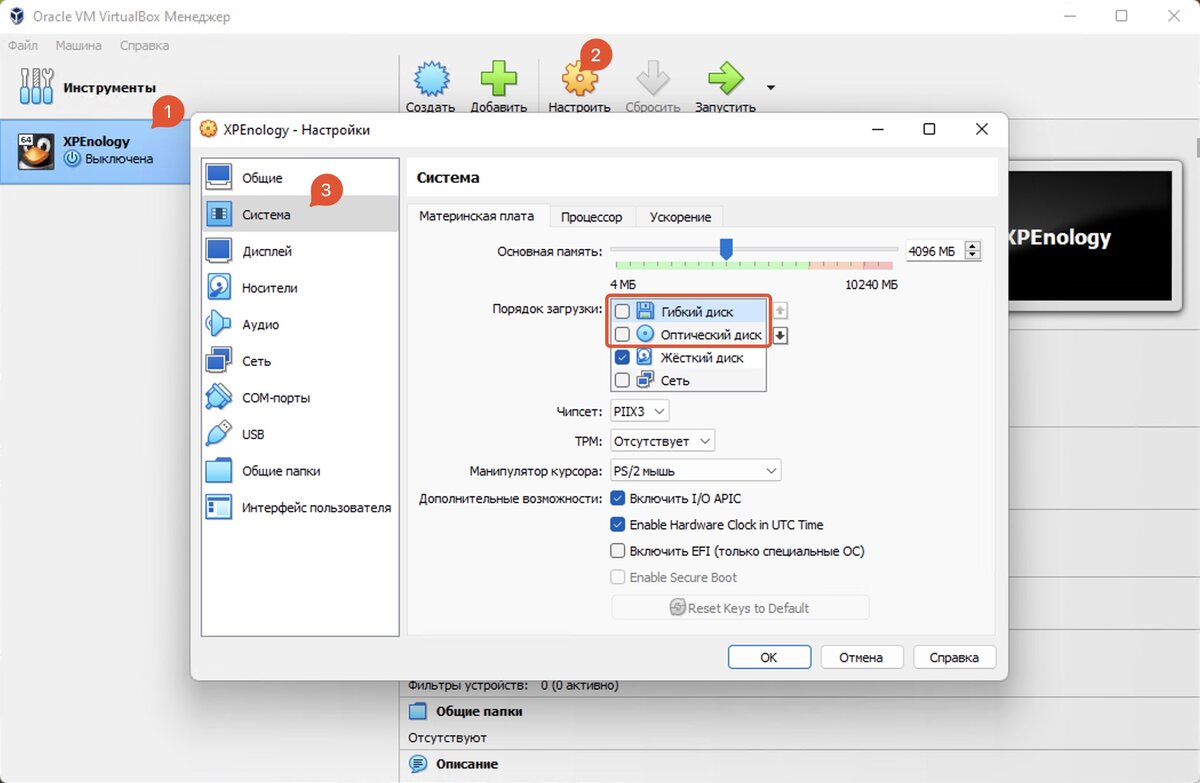Click the VirtualBox title bar app icon
The height and width of the screenshot is (783, 1200).
(x=17, y=16)
